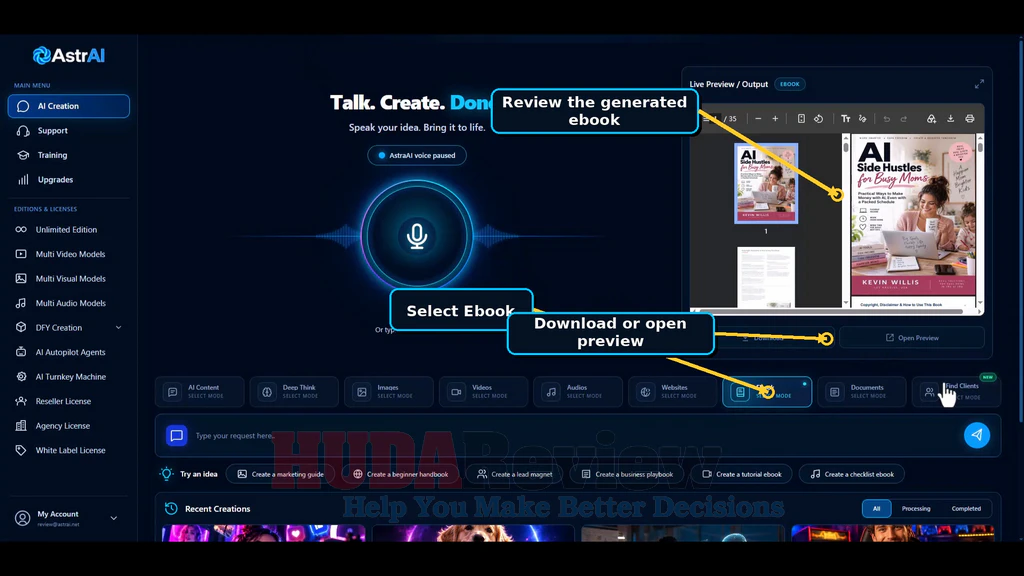
Task: Open AI Creation in main menu
Action: (x=69, y=106)
